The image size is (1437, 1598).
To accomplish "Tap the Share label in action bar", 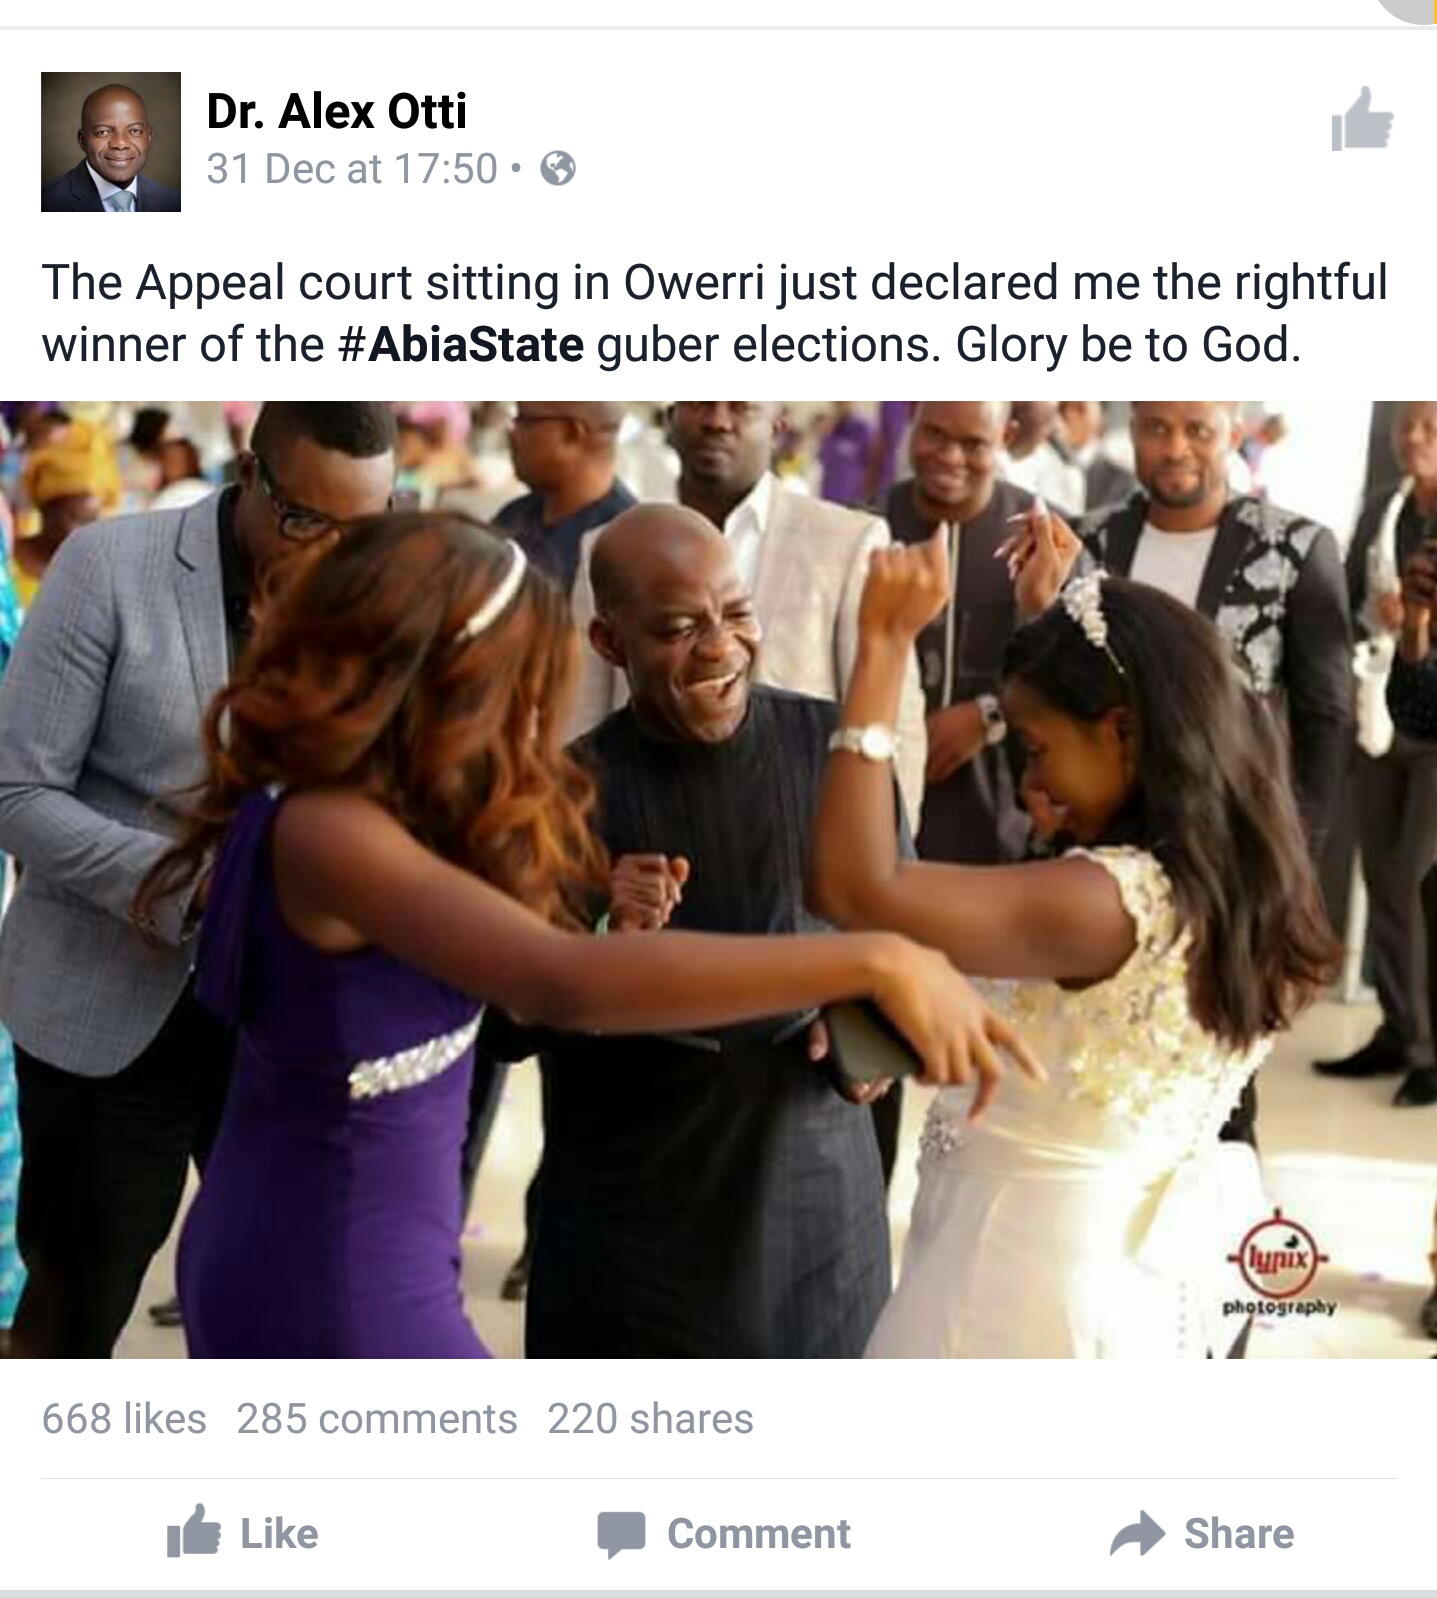I will [x=1239, y=1534].
